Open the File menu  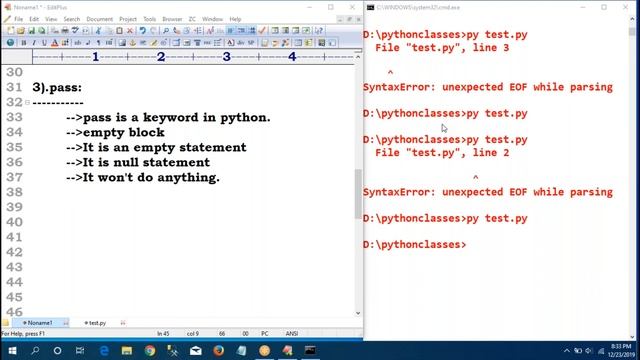tap(19, 19)
